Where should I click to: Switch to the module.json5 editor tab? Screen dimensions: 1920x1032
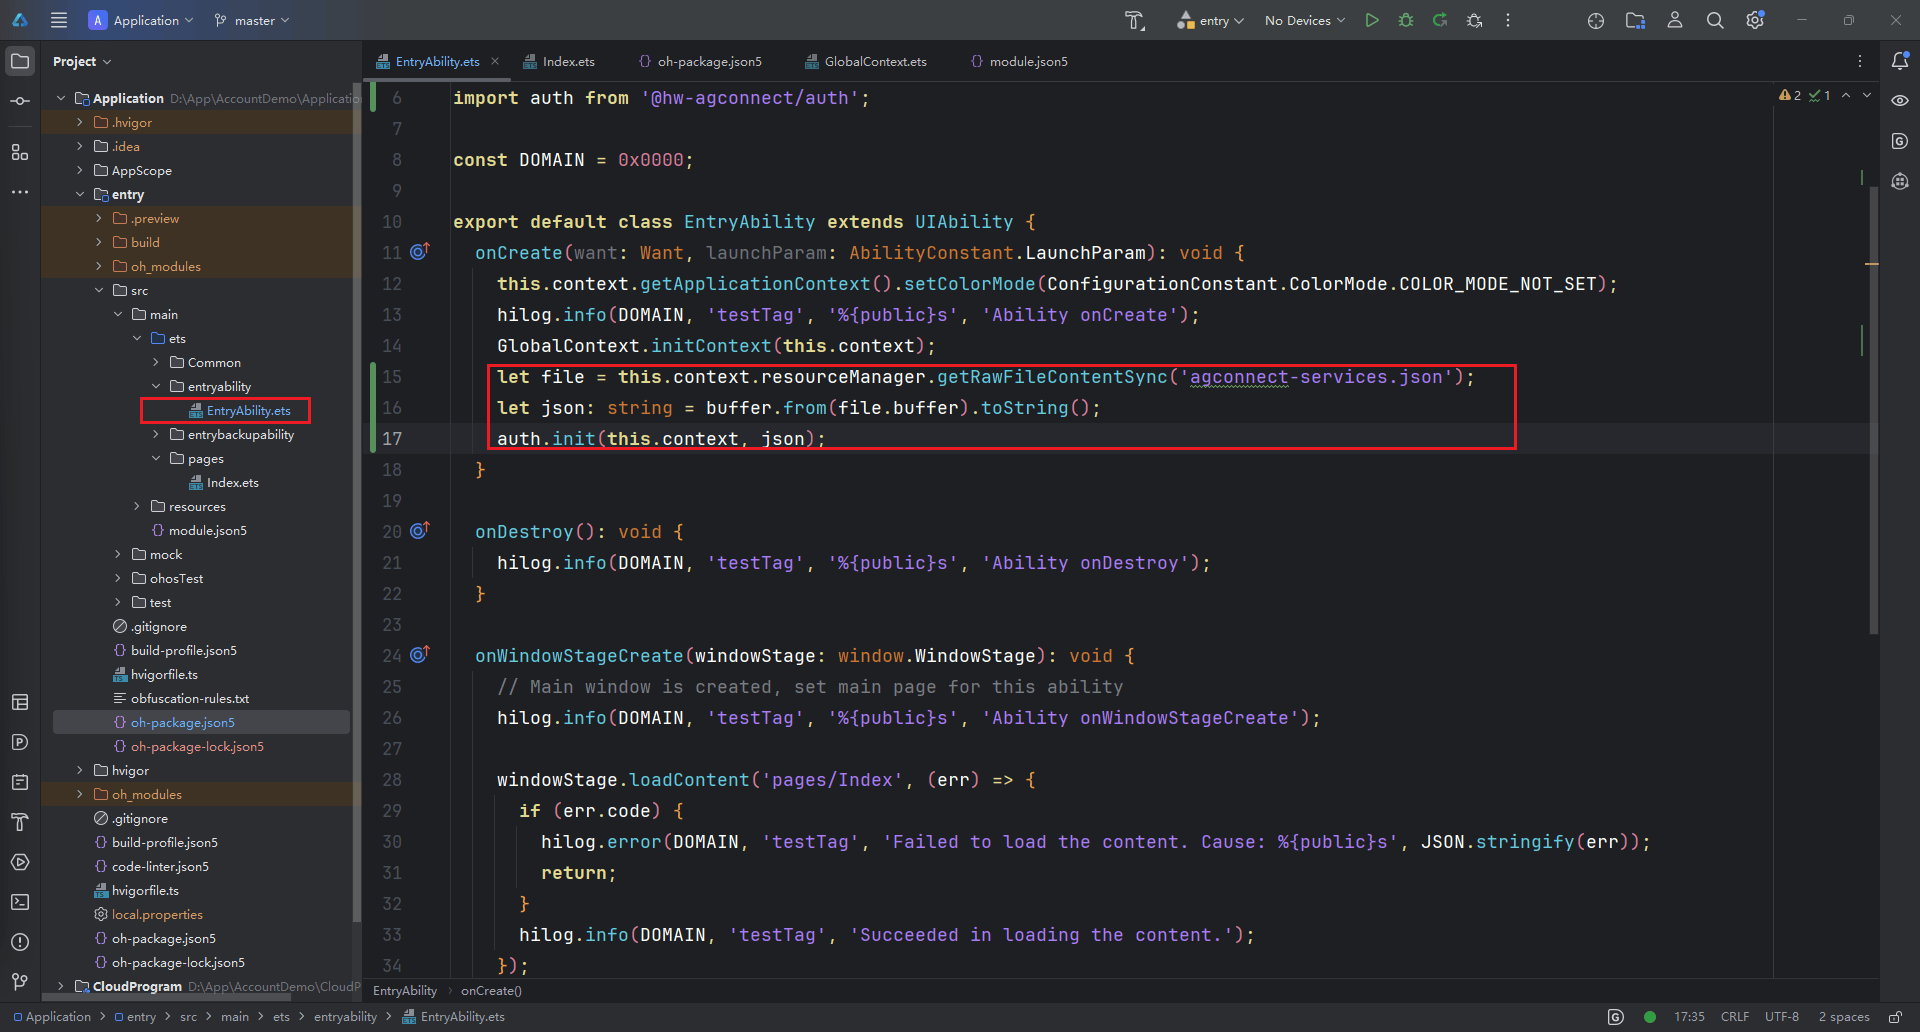(1027, 62)
